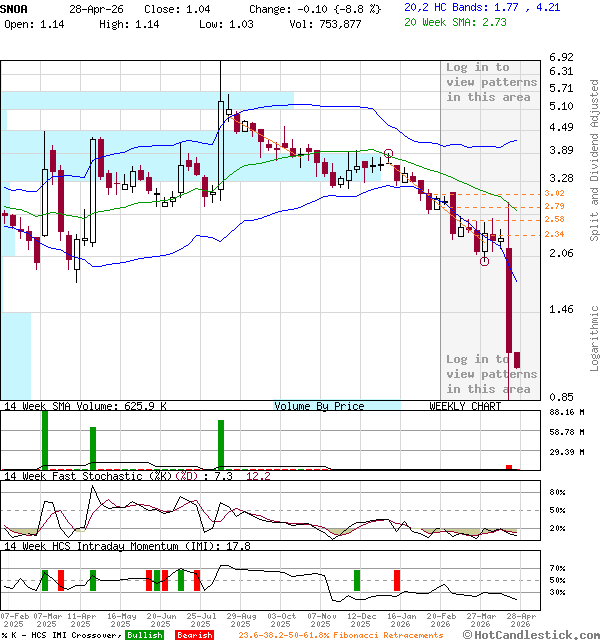Image resolution: width=600 pixels, height=640 pixels.
Task: Click the 'WEEKLY CHART' label
Action: [x=465, y=406]
